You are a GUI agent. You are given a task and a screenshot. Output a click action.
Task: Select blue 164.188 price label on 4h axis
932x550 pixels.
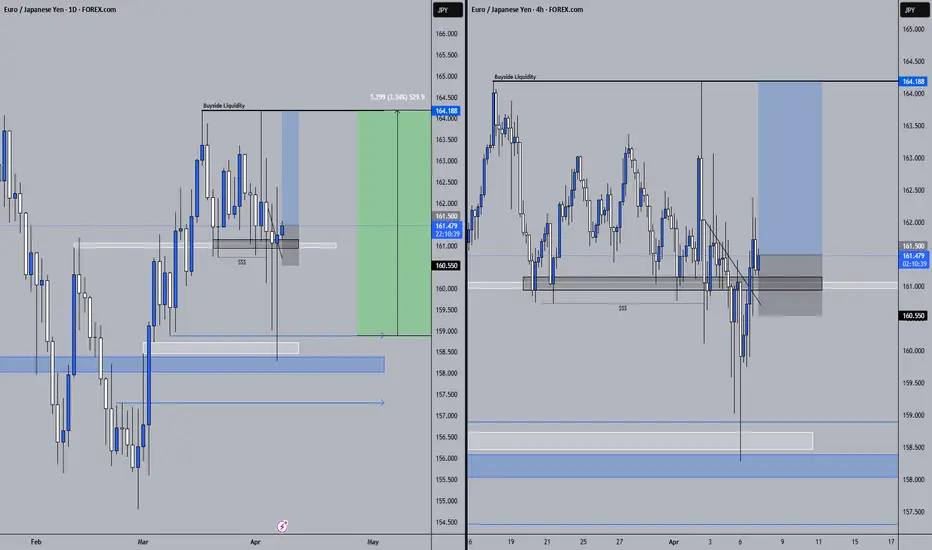coord(914,81)
